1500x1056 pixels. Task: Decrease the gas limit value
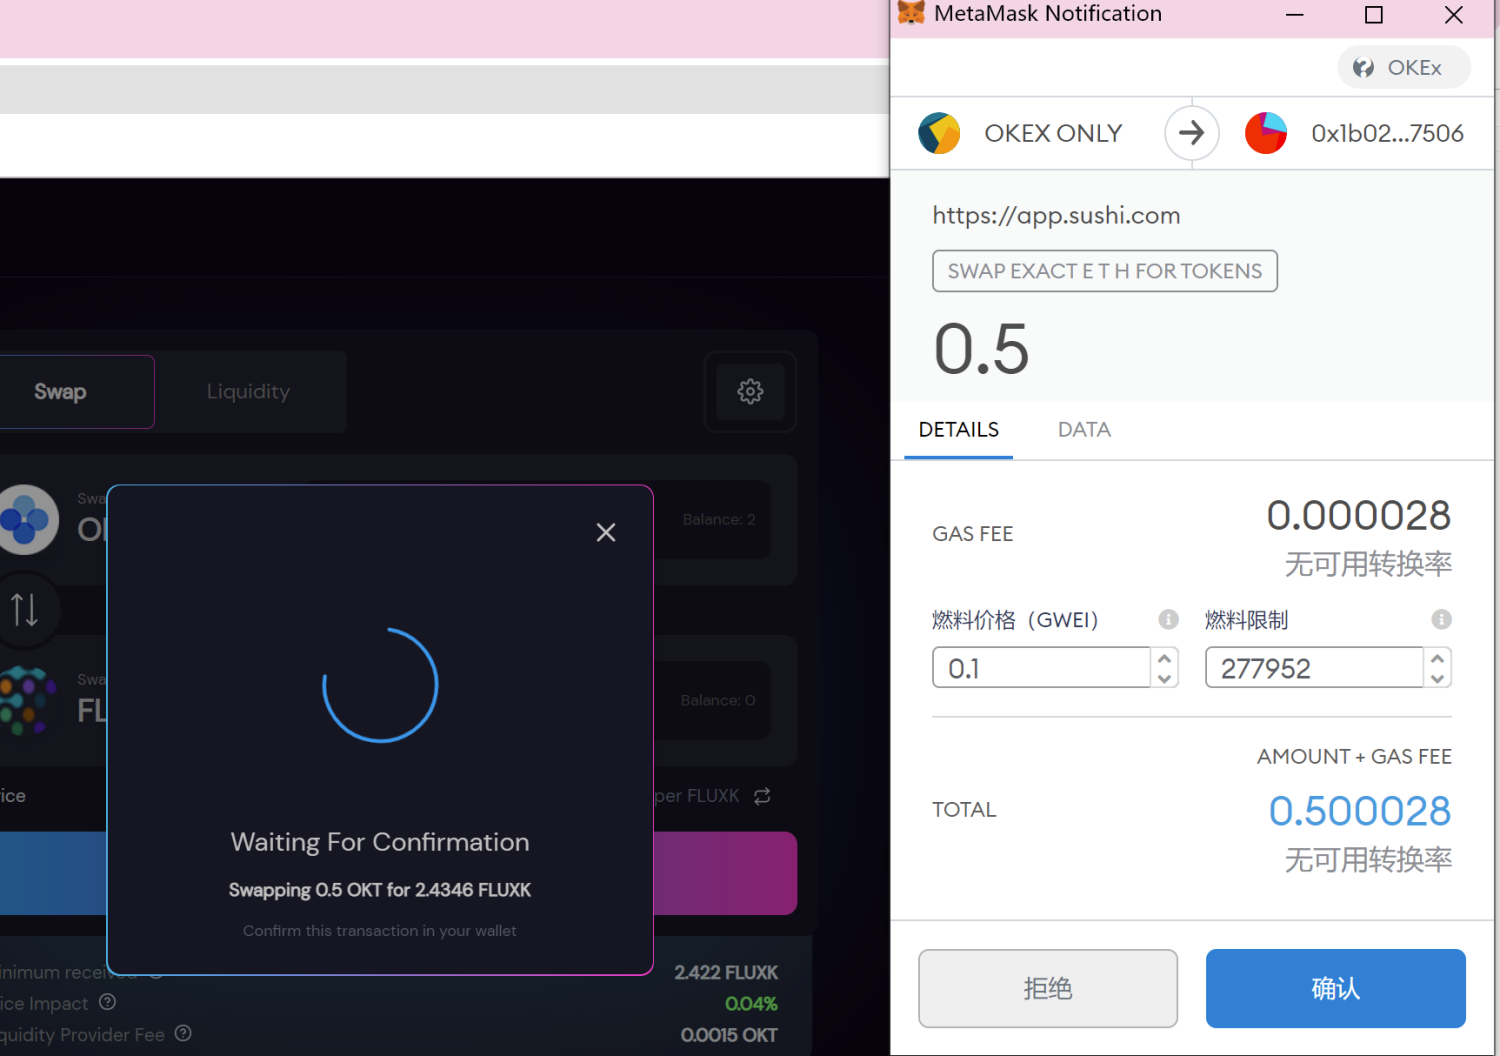[1437, 678]
